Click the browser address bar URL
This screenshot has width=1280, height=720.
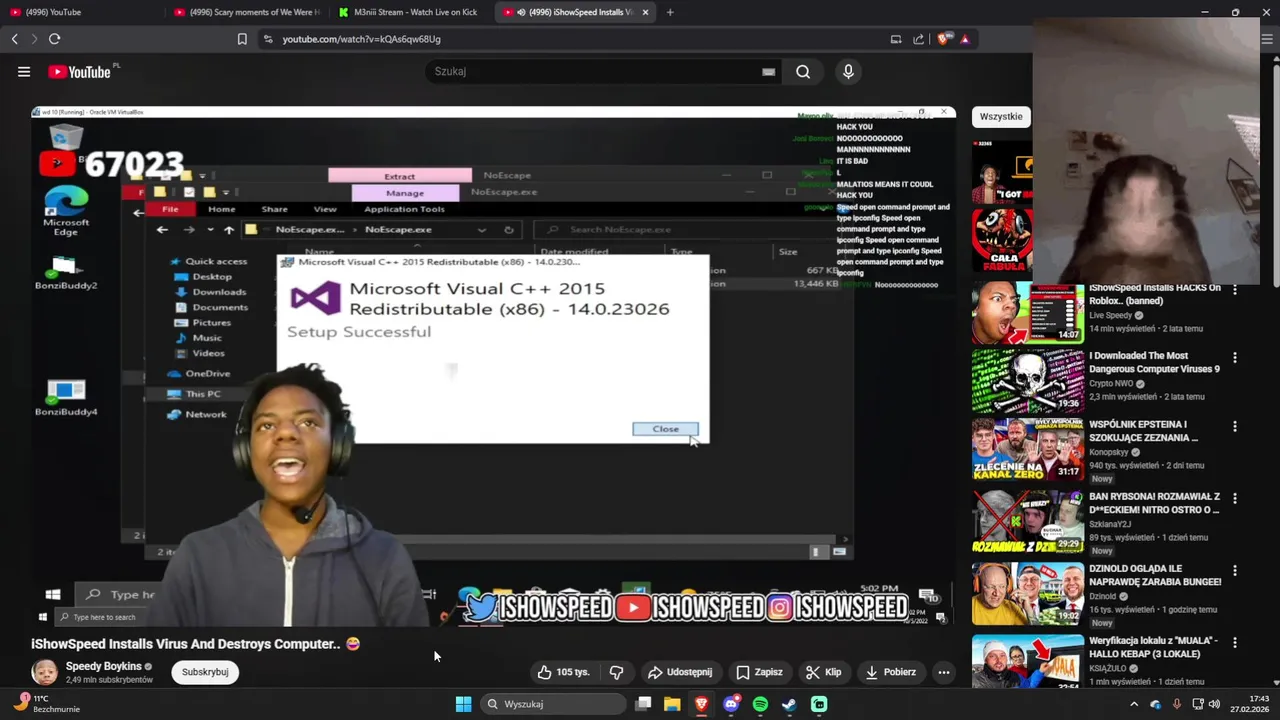pyautogui.click(x=361, y=39)
